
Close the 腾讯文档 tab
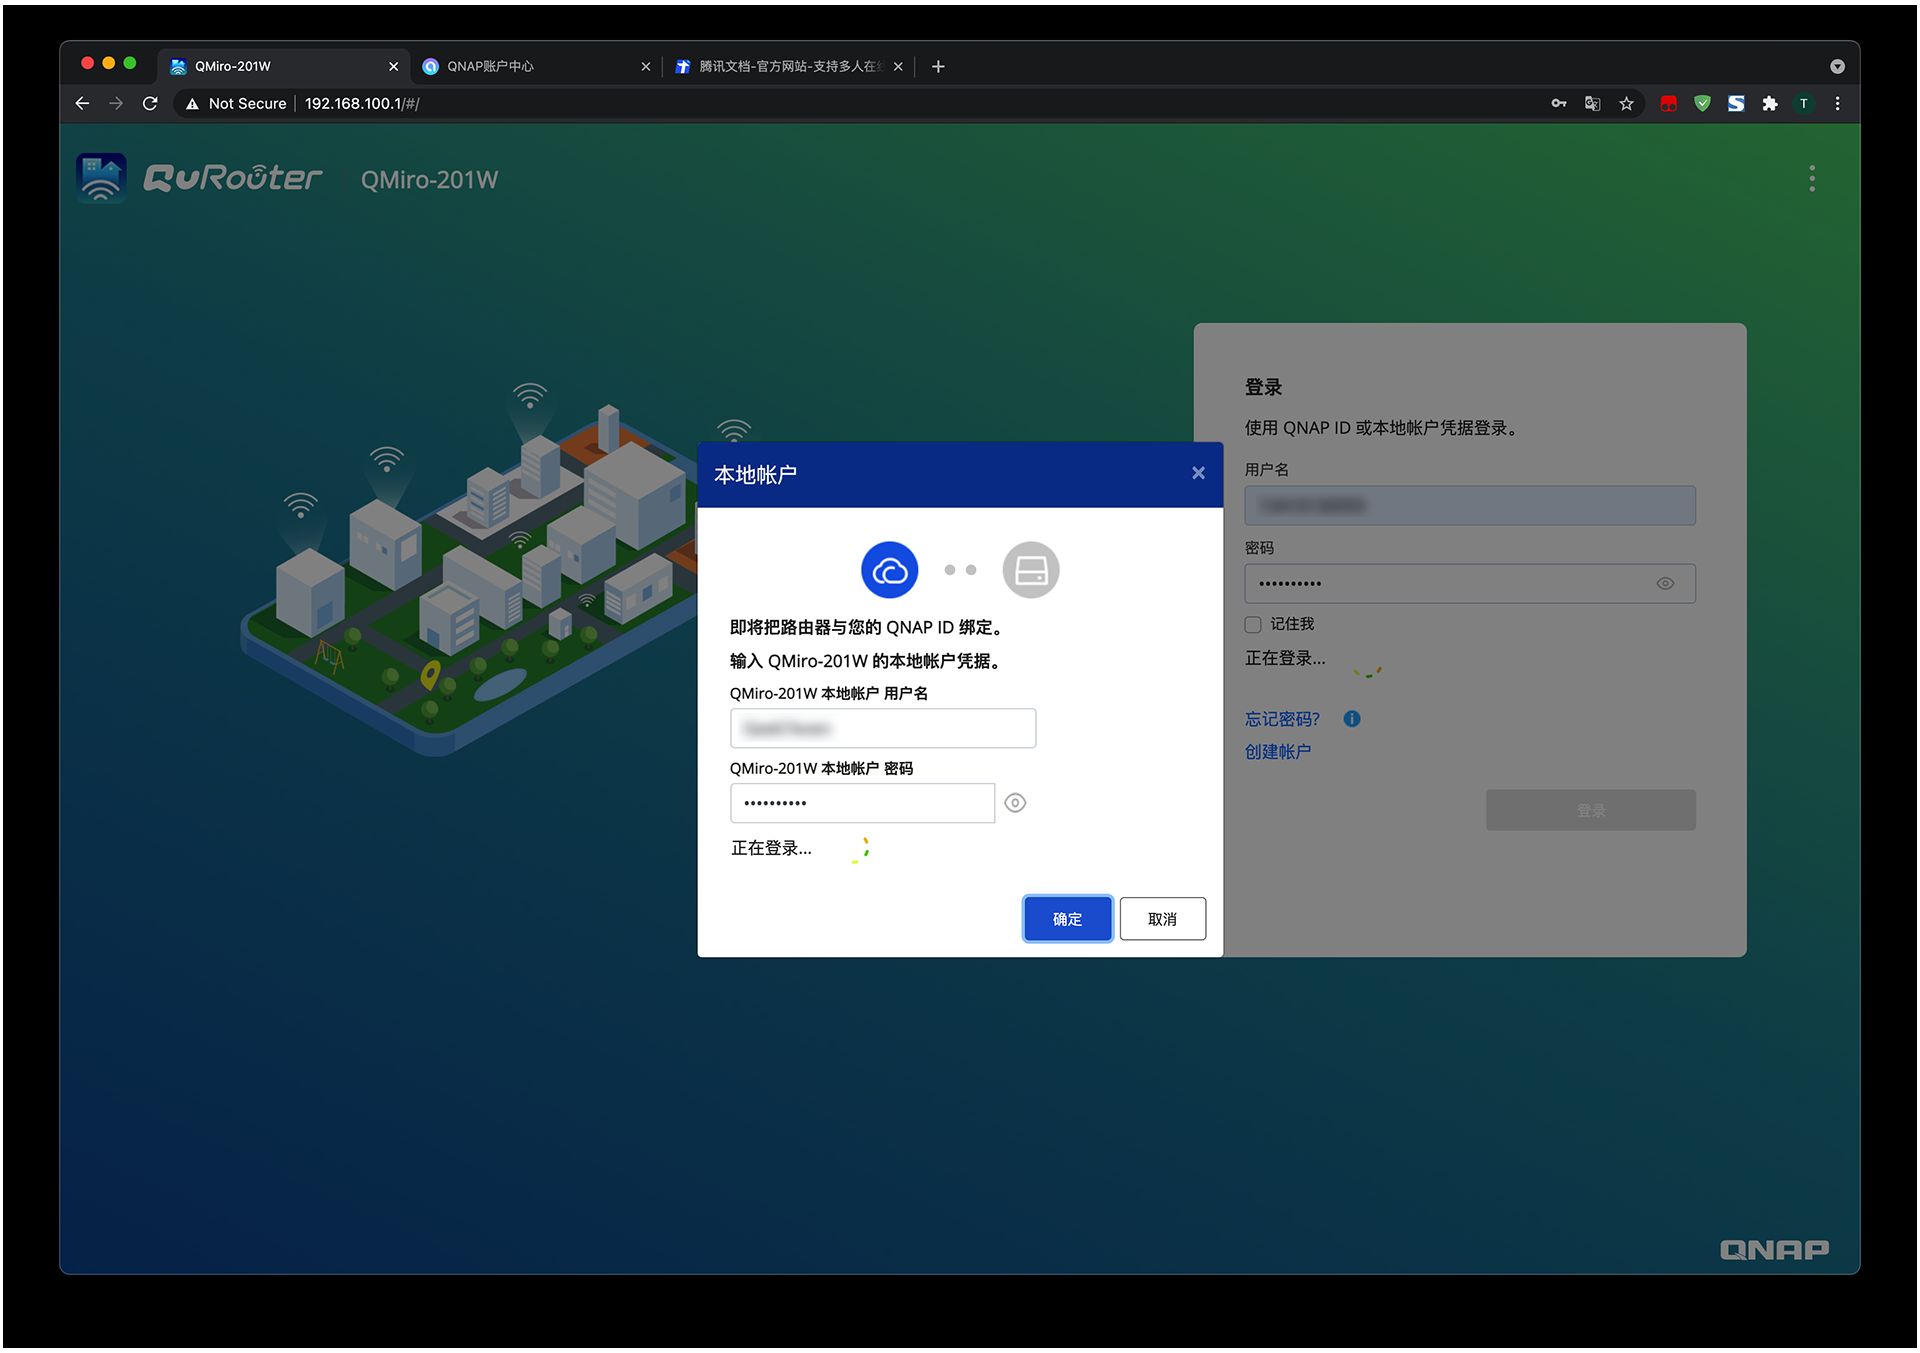click(x=898, y=67)
